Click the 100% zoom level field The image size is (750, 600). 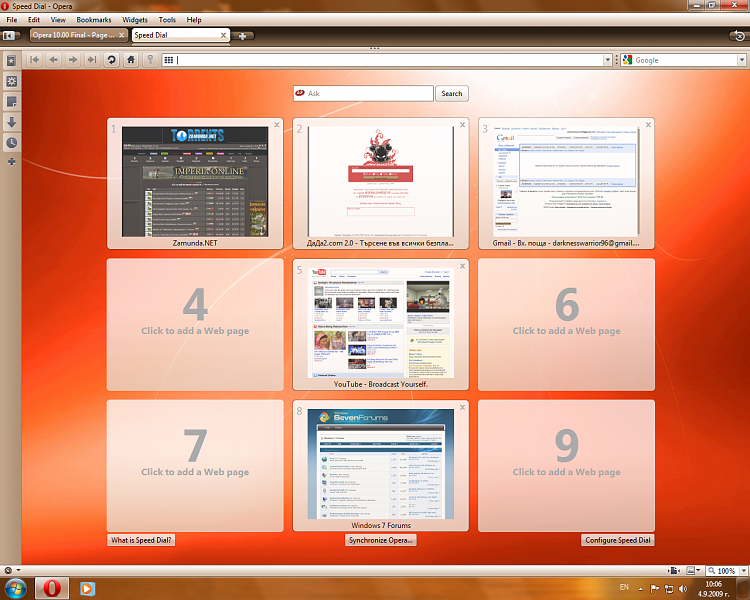coord(723,571)
